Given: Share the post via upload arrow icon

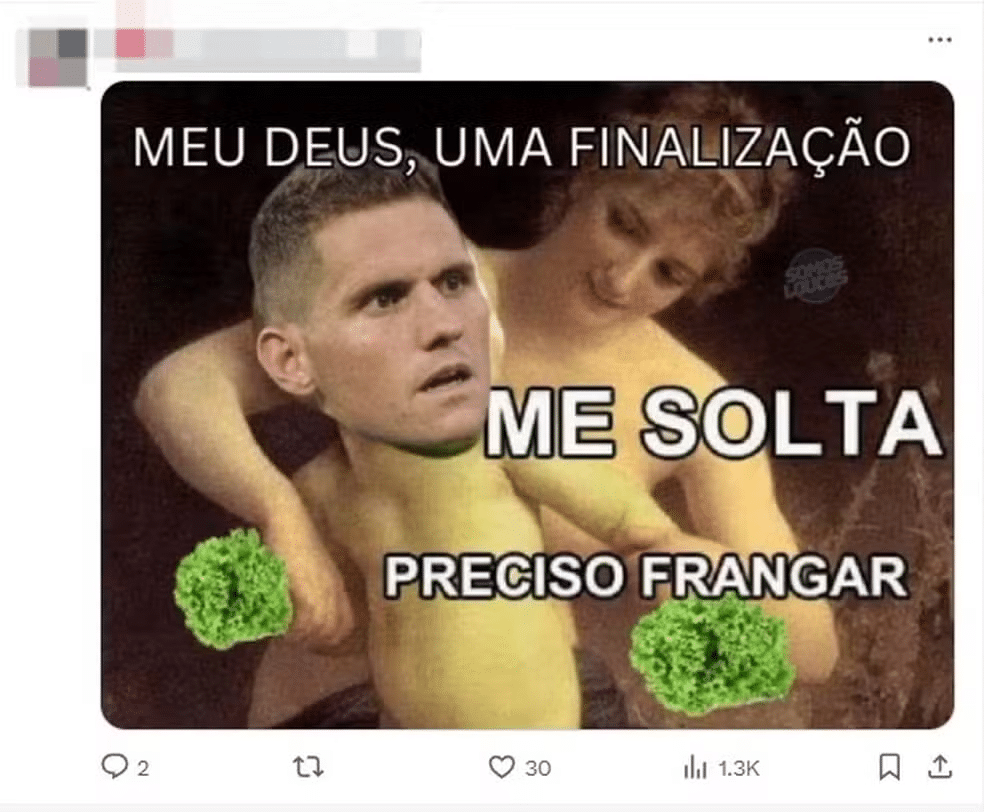Looking at the screenshot, I should pos(940,766).
